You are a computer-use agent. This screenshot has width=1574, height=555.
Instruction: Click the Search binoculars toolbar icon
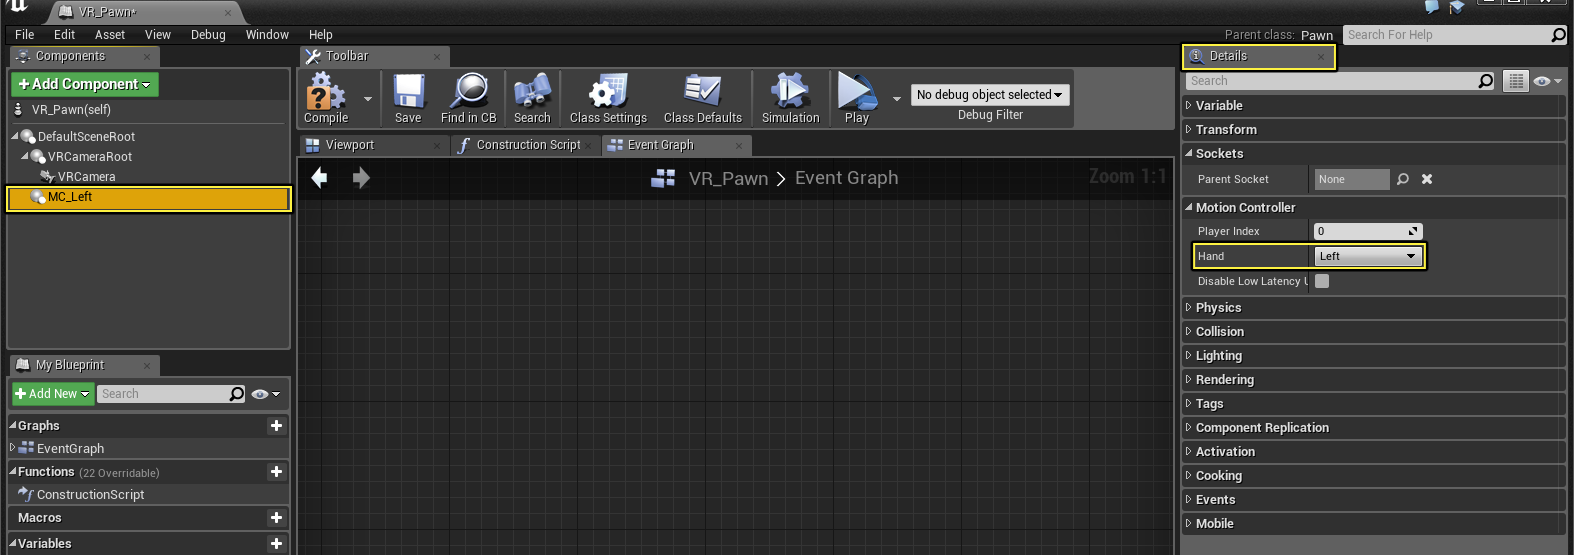532,98
